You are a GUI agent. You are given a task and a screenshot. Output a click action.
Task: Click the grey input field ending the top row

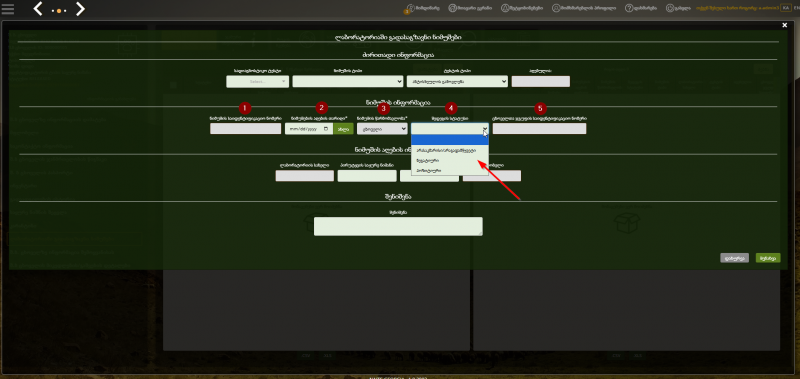click(541, 82)
